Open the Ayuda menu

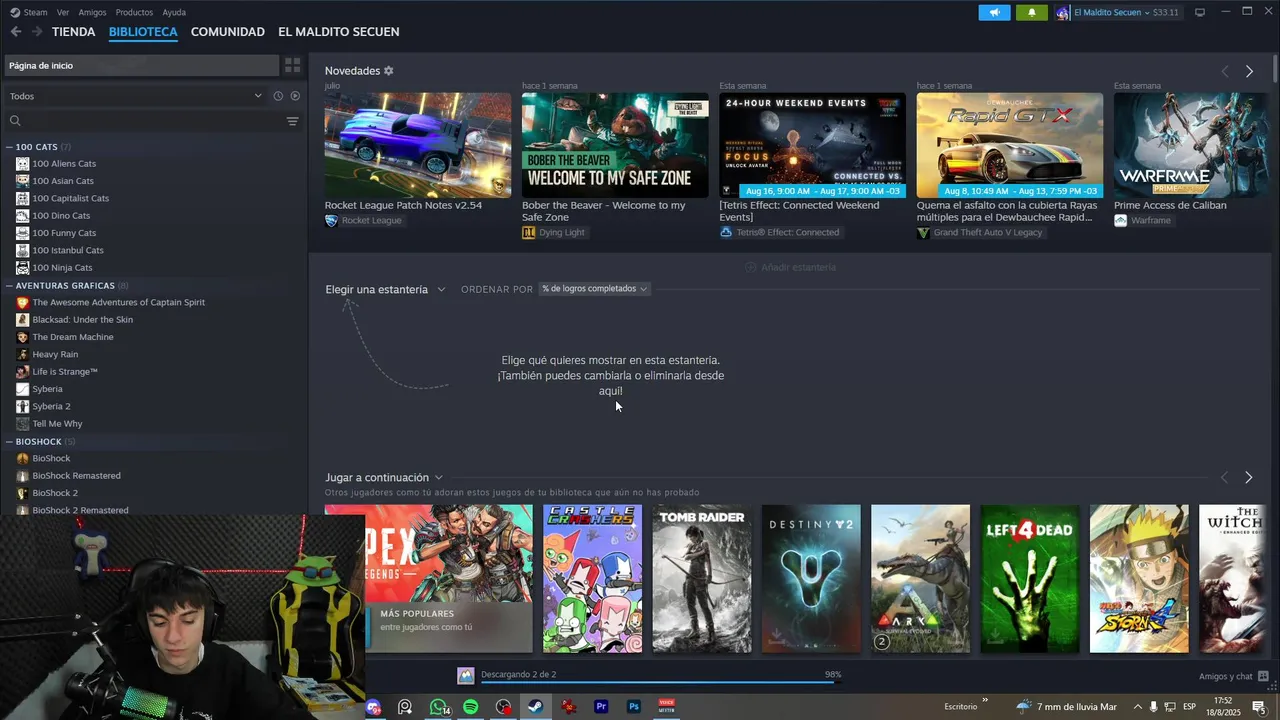[174, 12]
